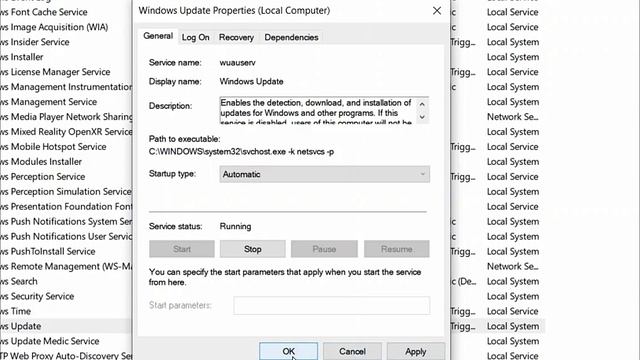Click Network Se... for Remote Management row
640x360 pixels.
tap(513, 267)
